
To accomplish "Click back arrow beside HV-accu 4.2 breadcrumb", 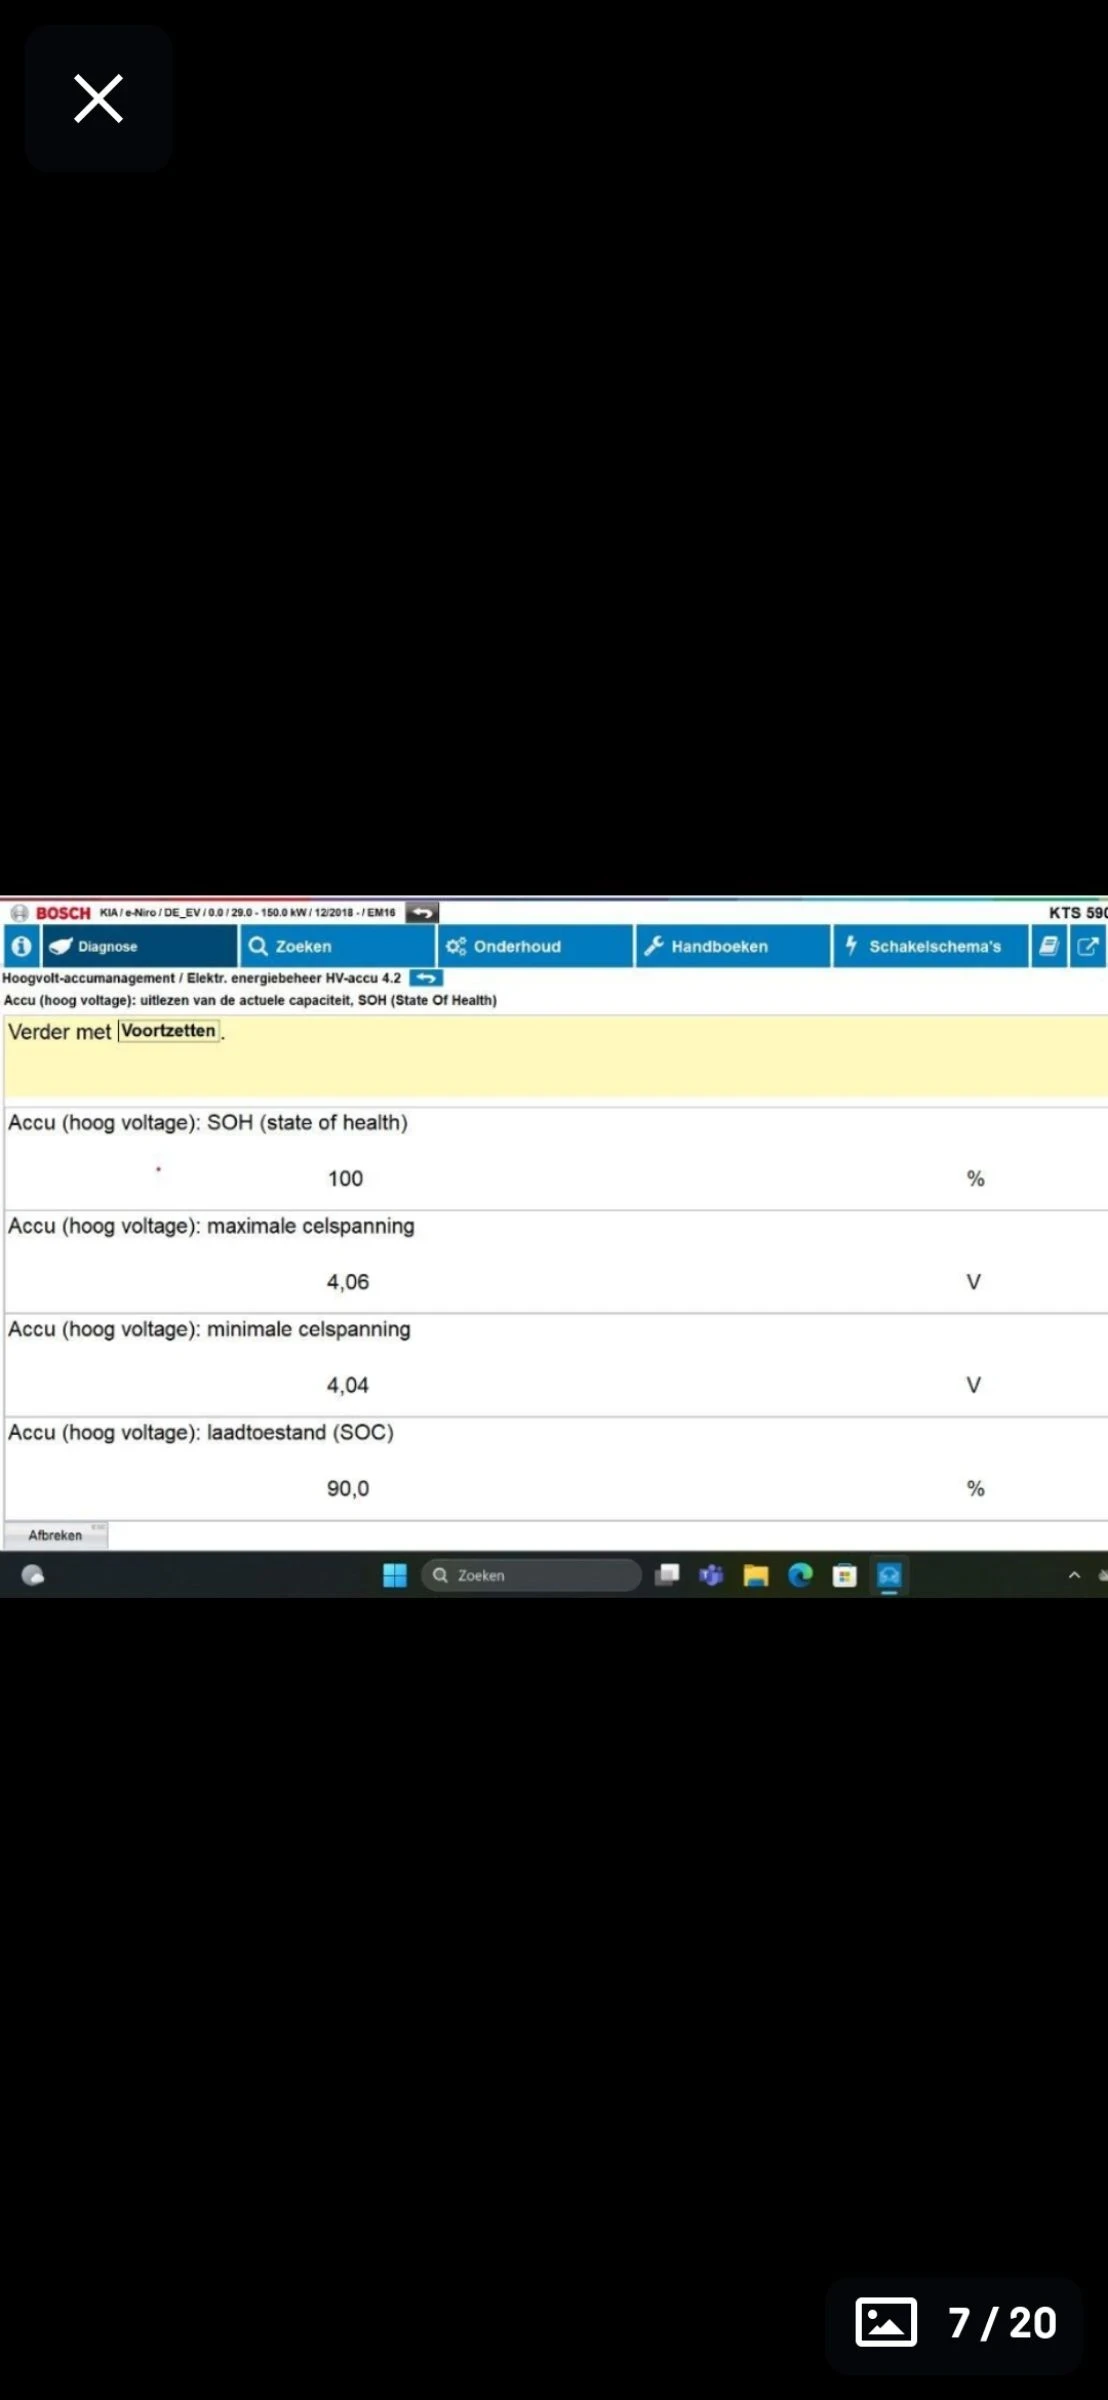I will (x=426, y=978).
